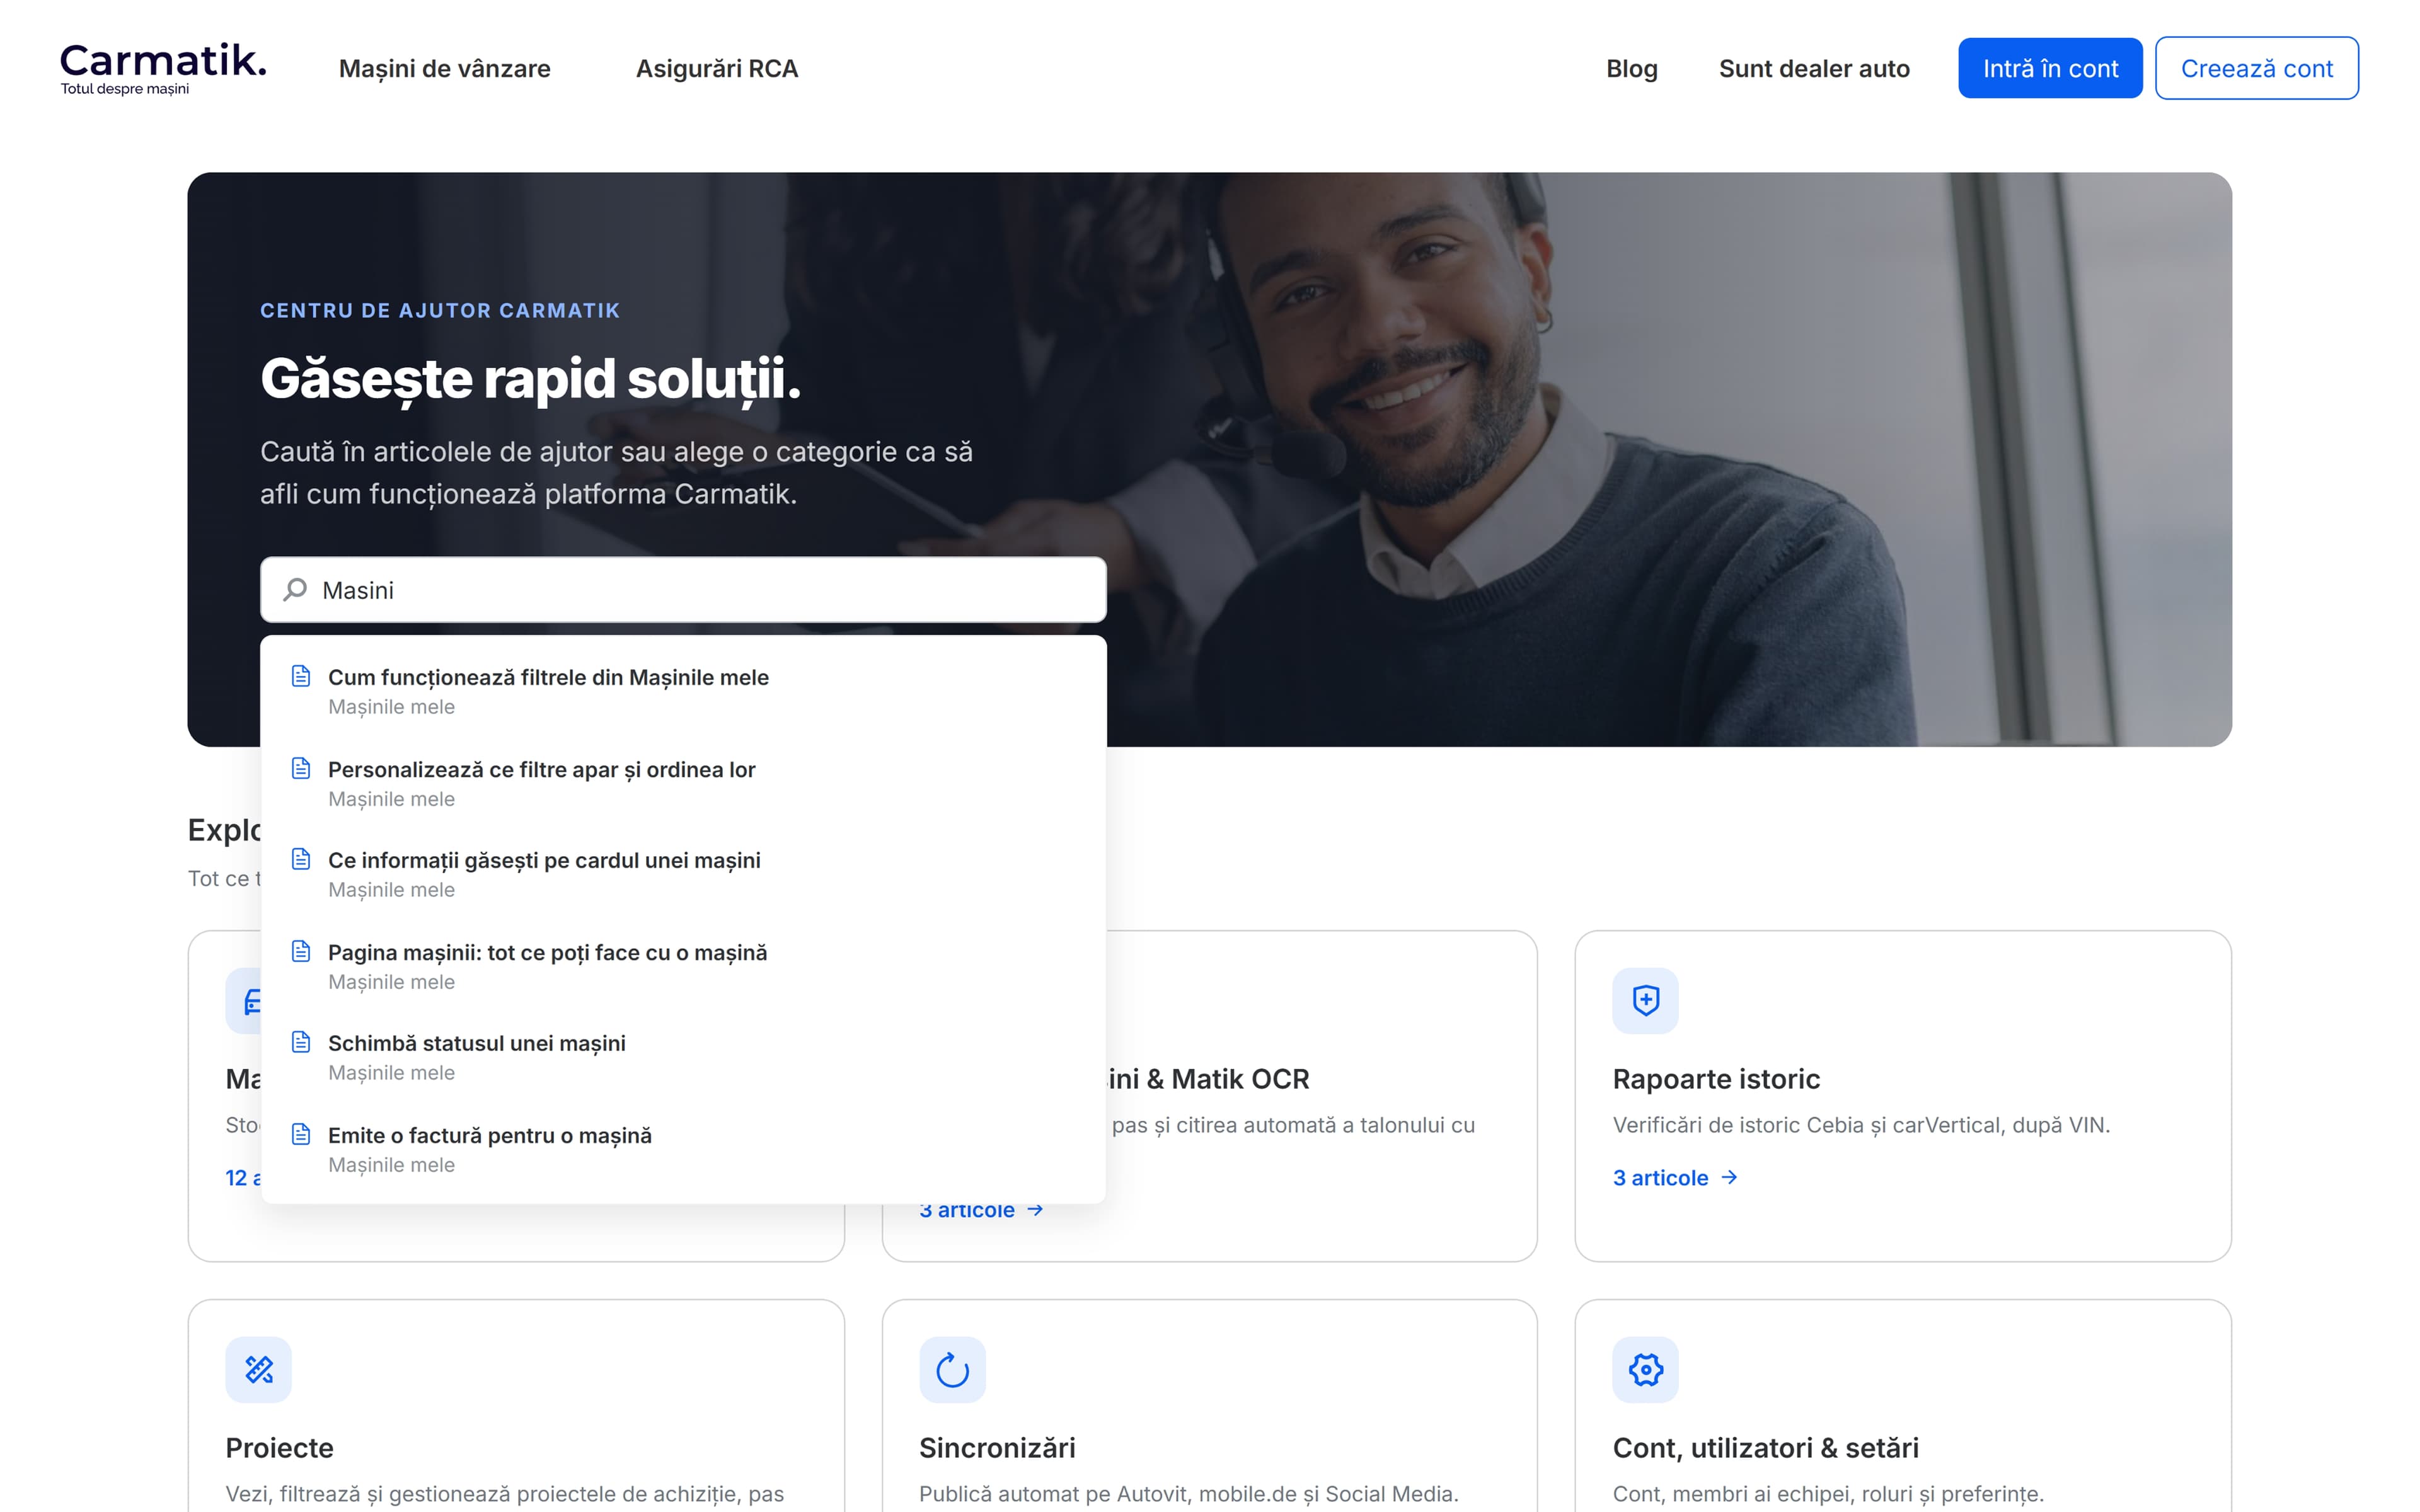
Task: Click document icon beside 'Pagina mașinii' result
Action: coord(301,952)
